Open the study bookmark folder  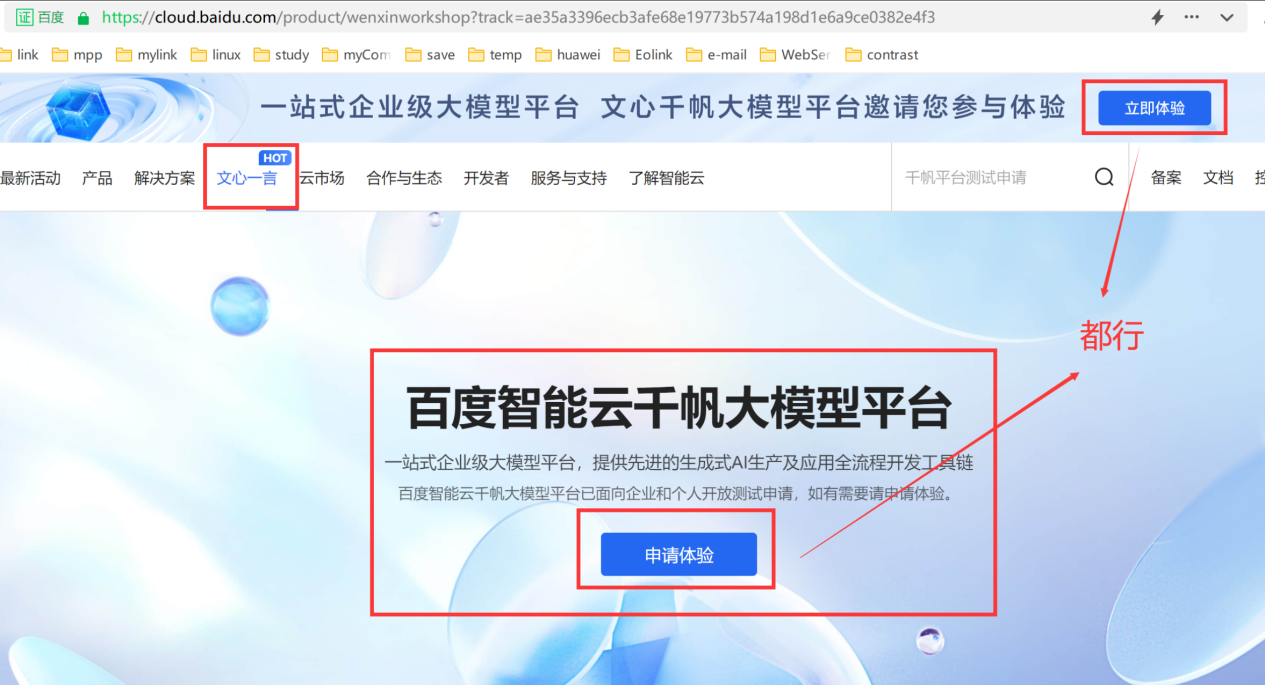tap(281, 55)
